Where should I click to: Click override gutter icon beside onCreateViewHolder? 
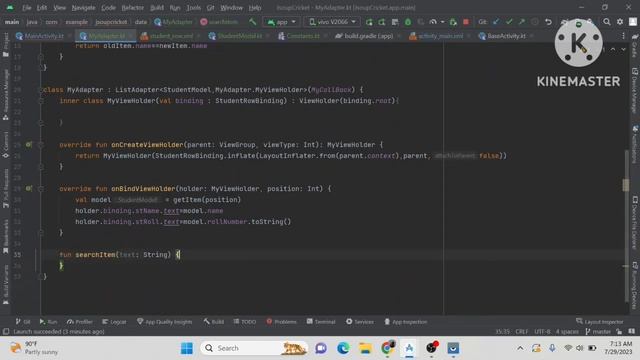(29, 144)
